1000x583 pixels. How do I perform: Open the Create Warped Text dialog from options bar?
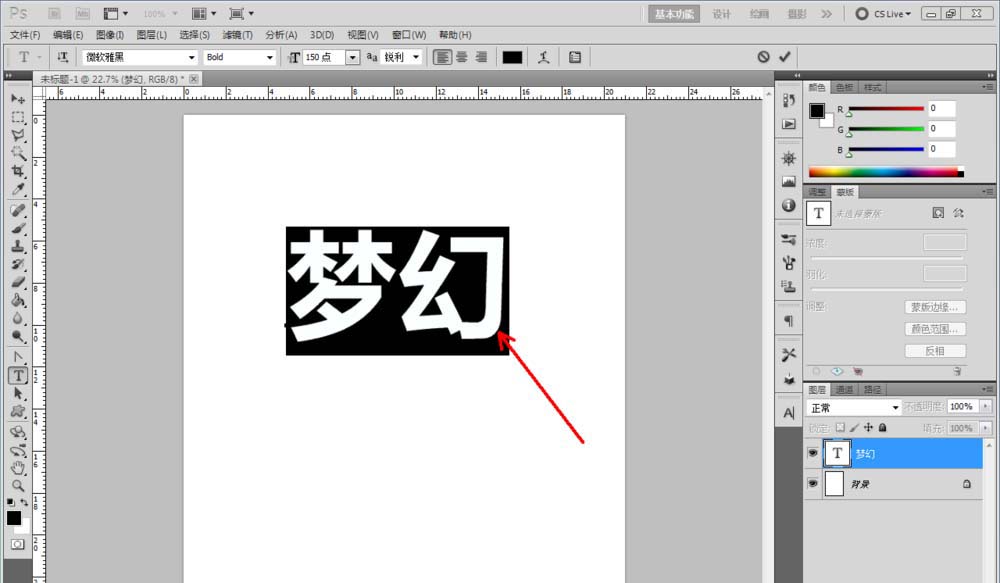click(543, 57)
